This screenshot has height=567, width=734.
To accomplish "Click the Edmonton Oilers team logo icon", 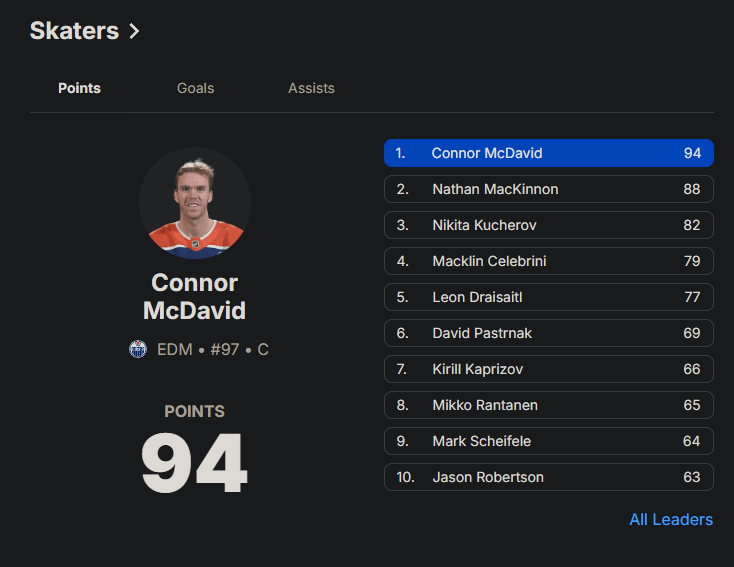I will pyautogui.click(x=138, y=349).
